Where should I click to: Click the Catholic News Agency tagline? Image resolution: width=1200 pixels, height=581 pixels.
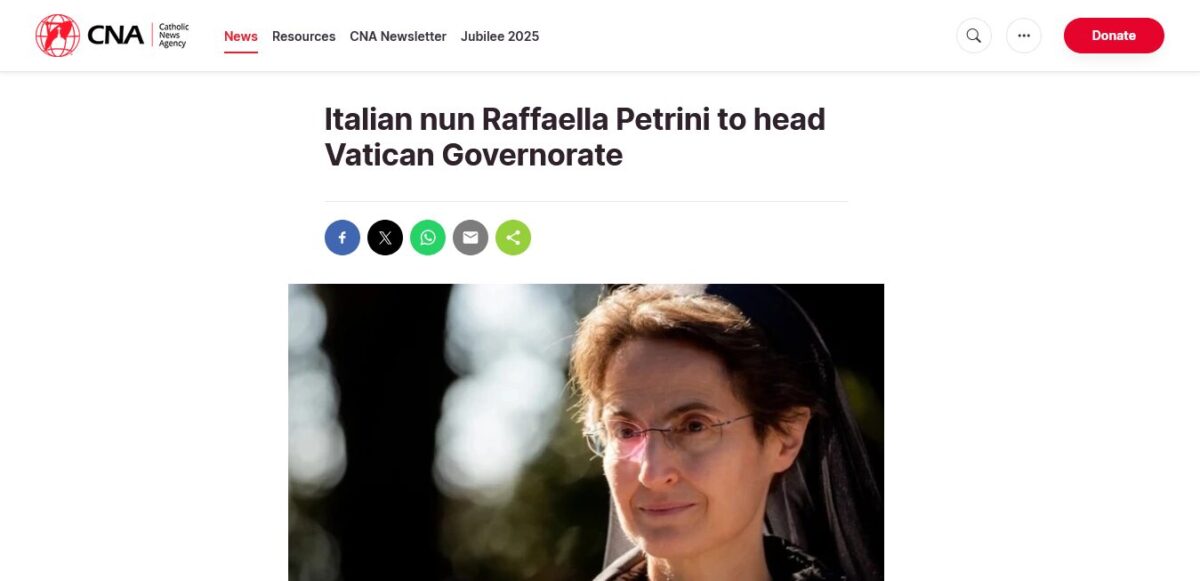tap(172, 36)
